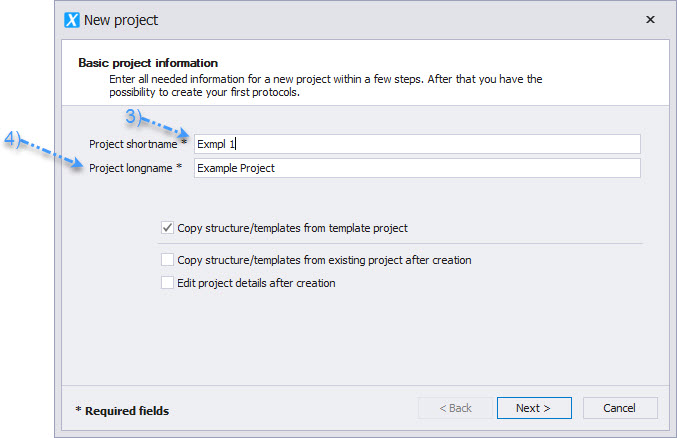Select the Project longname label

click(130, 168)
